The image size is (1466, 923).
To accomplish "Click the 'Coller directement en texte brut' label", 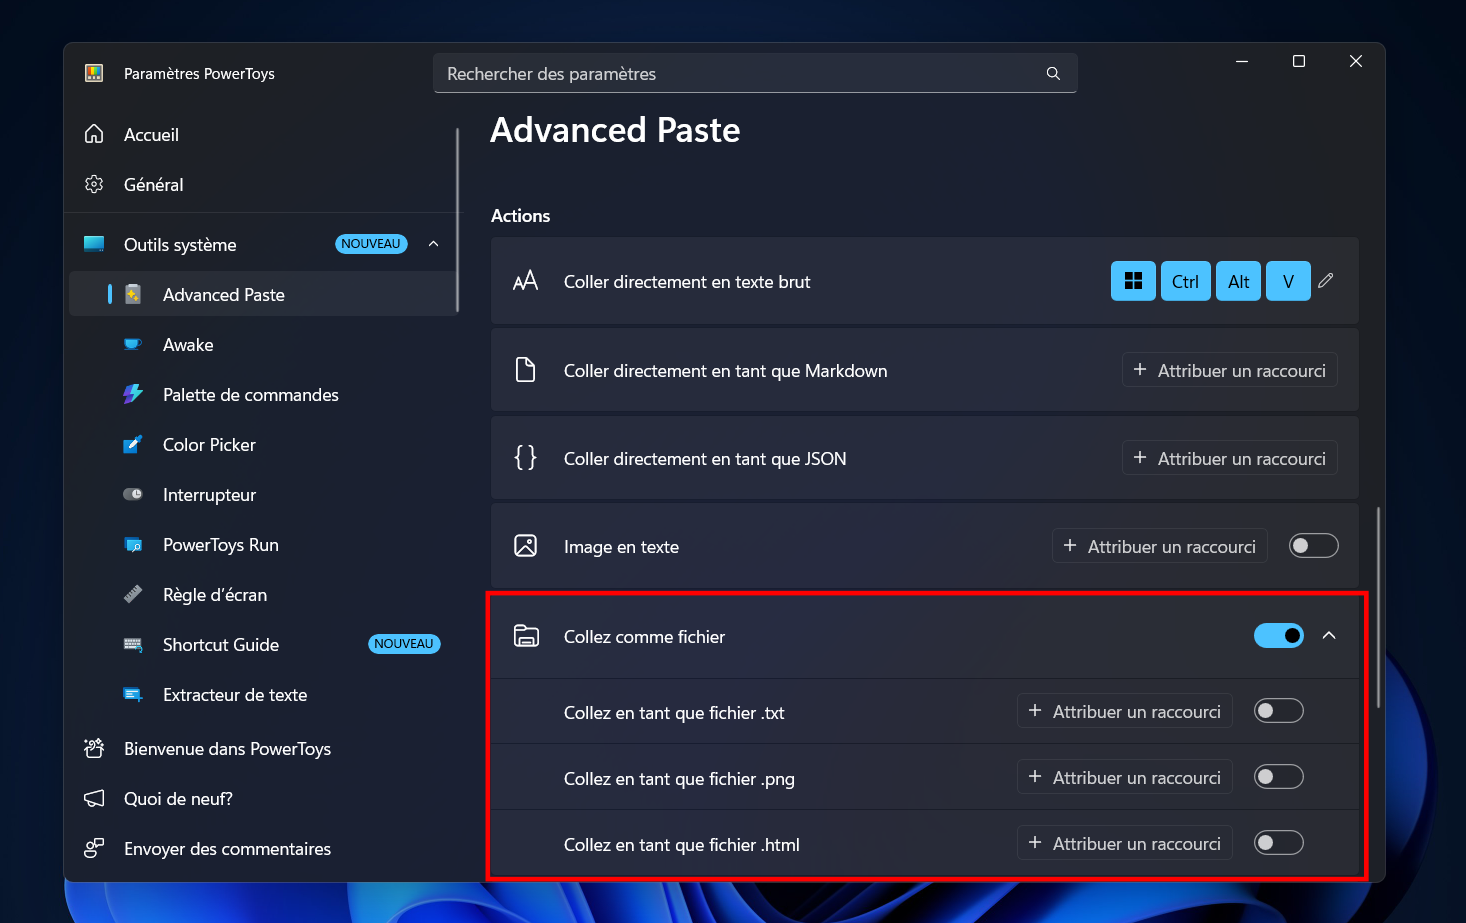I will coord(687,282).
